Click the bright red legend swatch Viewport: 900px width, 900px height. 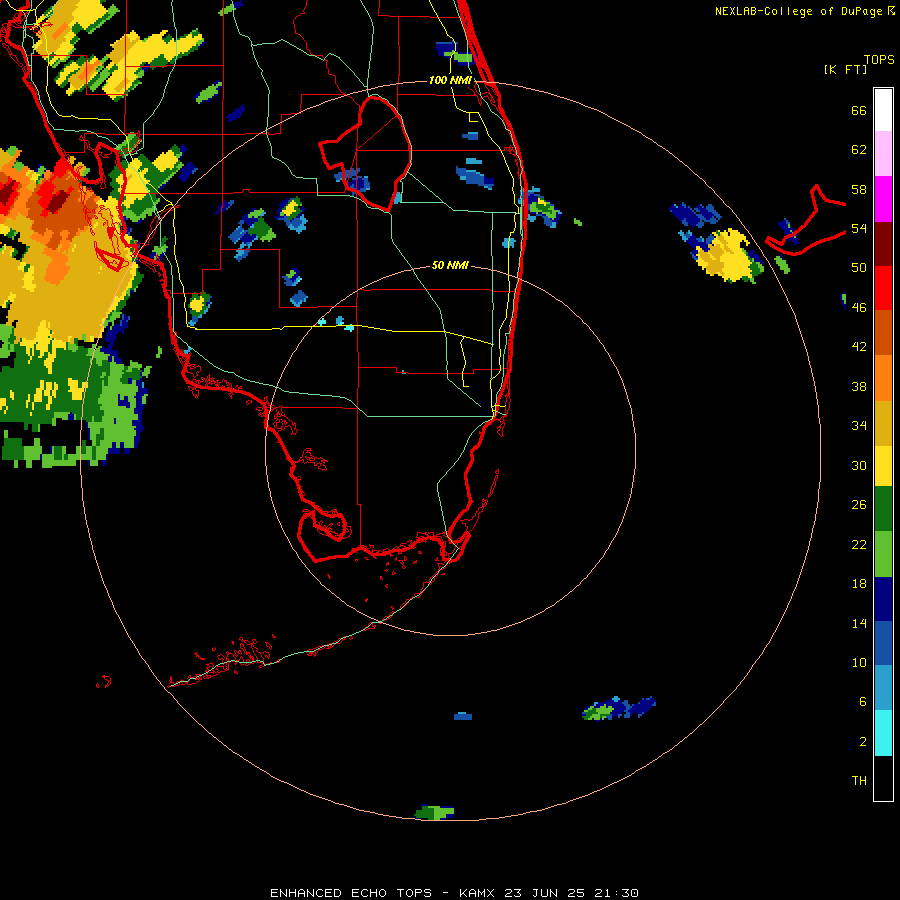click(883, 288)
